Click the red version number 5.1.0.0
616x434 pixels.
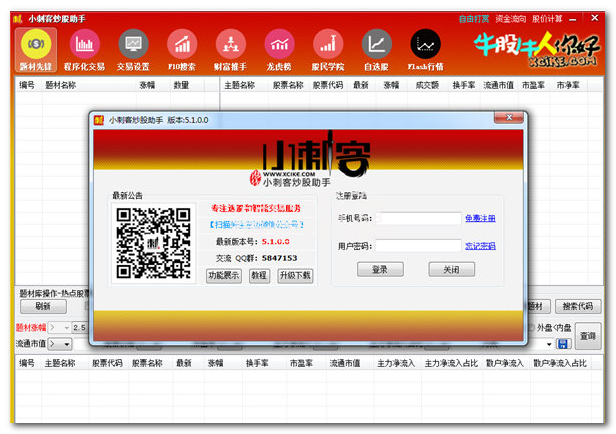(275, 242)
